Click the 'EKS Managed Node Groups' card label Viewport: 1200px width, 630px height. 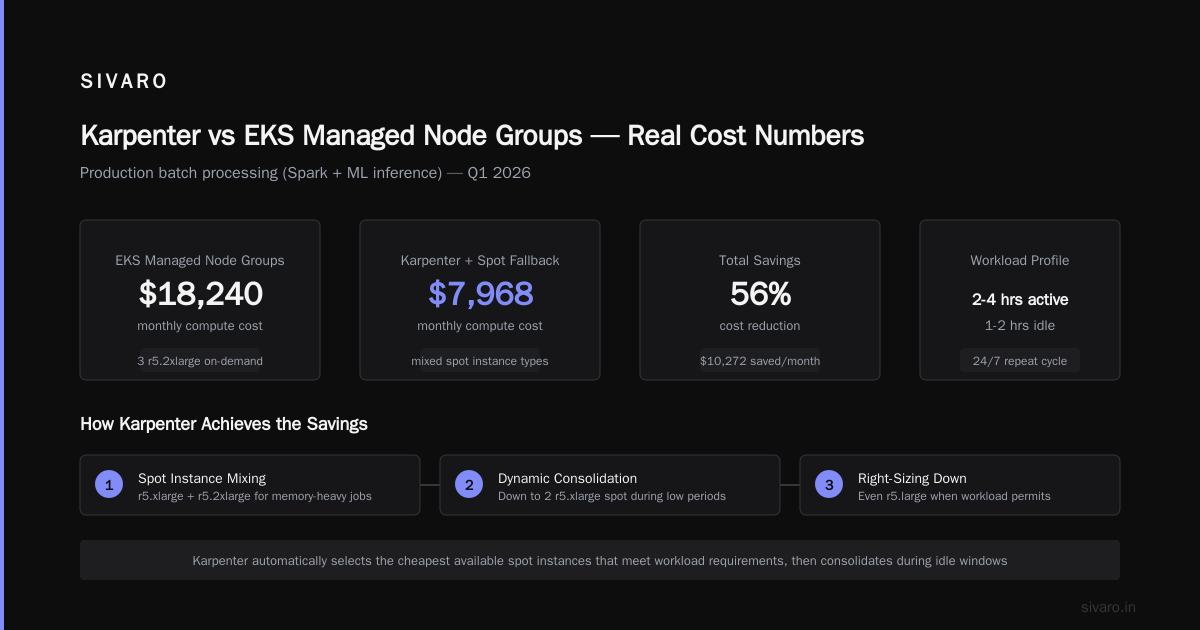click(200, 260)
